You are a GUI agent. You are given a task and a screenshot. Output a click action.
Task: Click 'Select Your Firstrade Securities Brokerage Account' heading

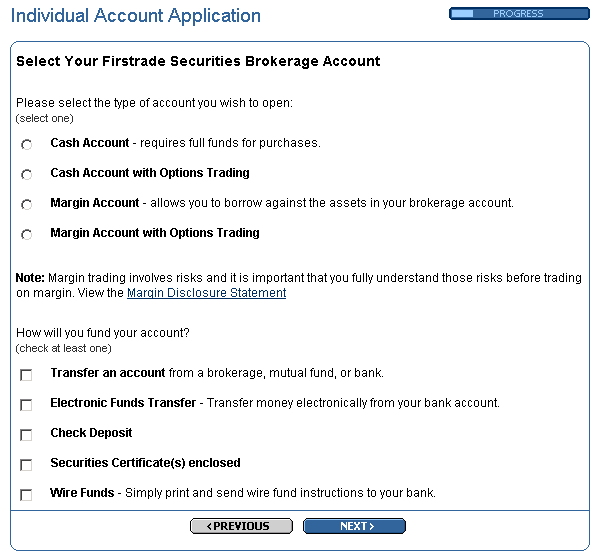pyautogui.click(x=198, y=61)
